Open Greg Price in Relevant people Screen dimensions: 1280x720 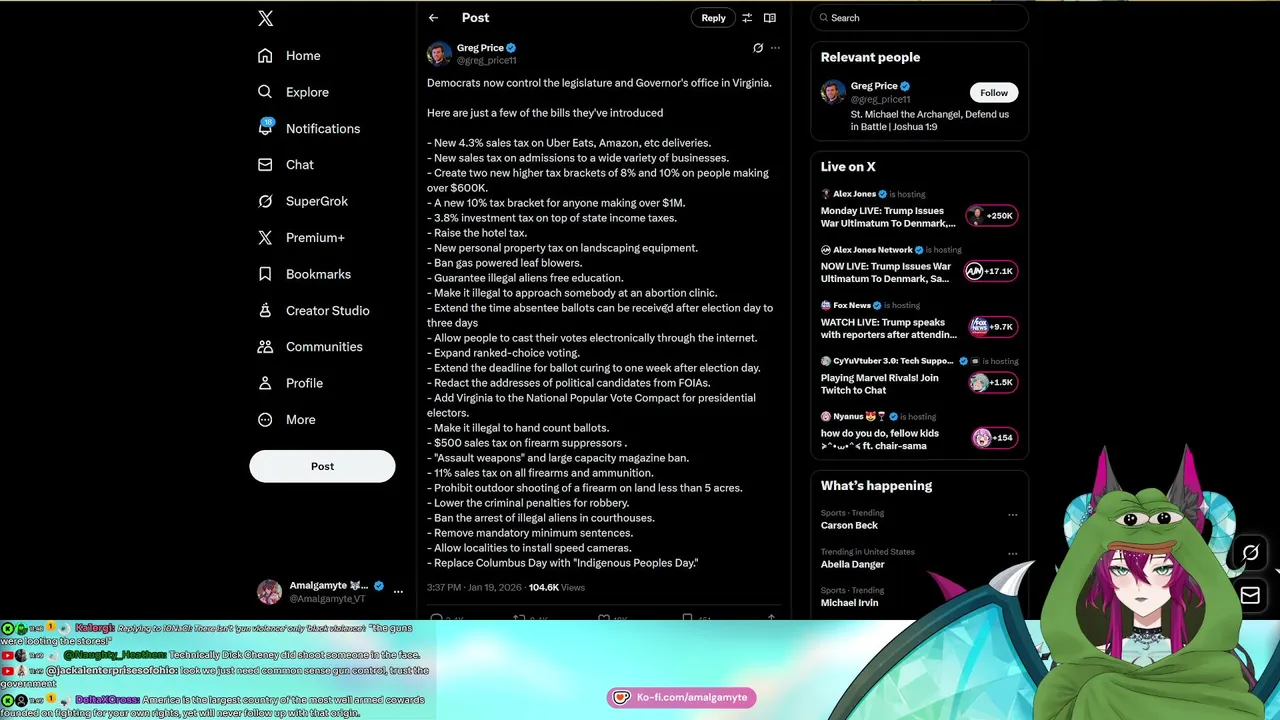(x=874, y=86)
